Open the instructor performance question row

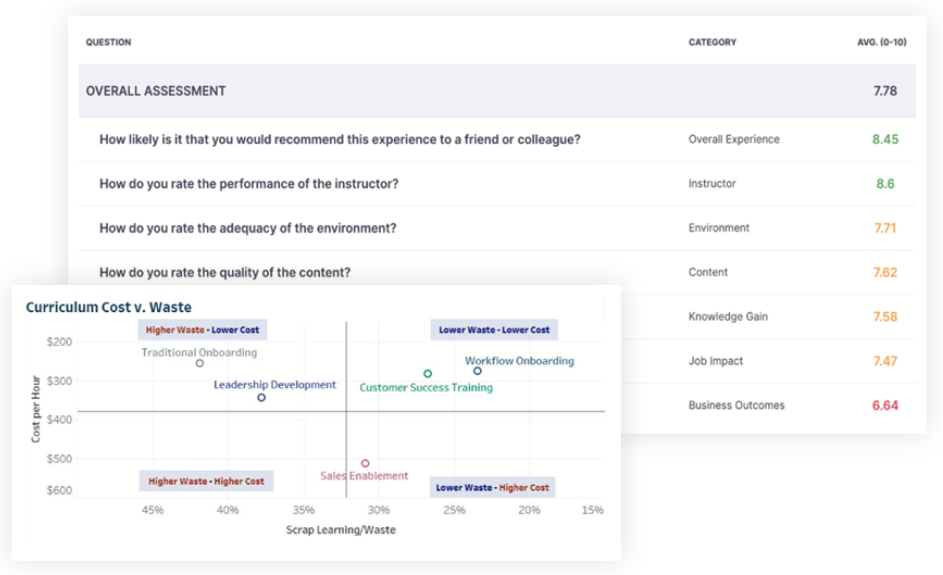click(249, 184)
